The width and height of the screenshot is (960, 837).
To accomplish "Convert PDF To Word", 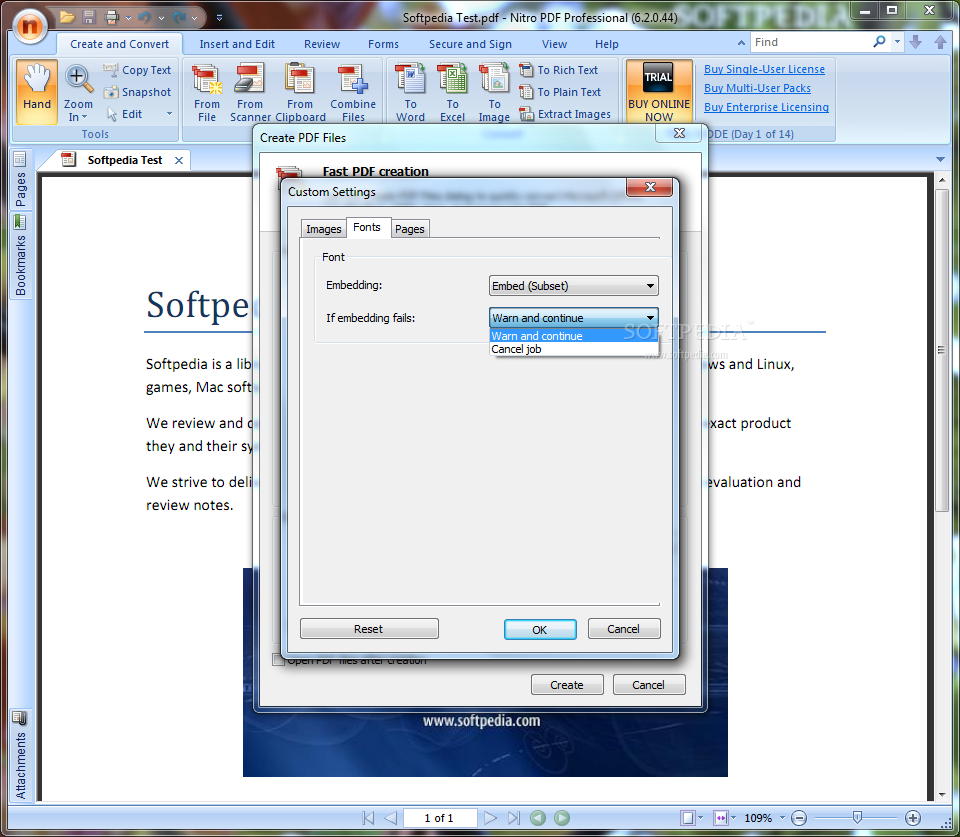I will [x=410, y=92].
